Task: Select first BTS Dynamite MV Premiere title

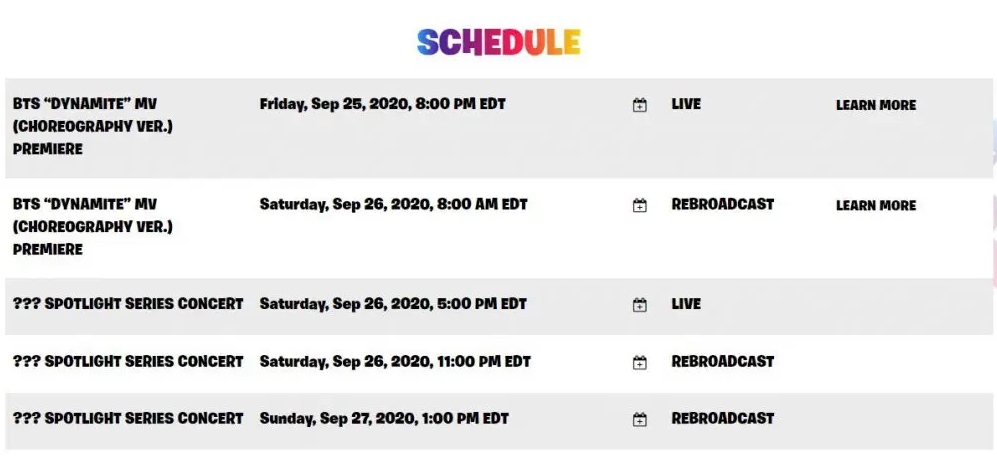Action: [92, 126]
